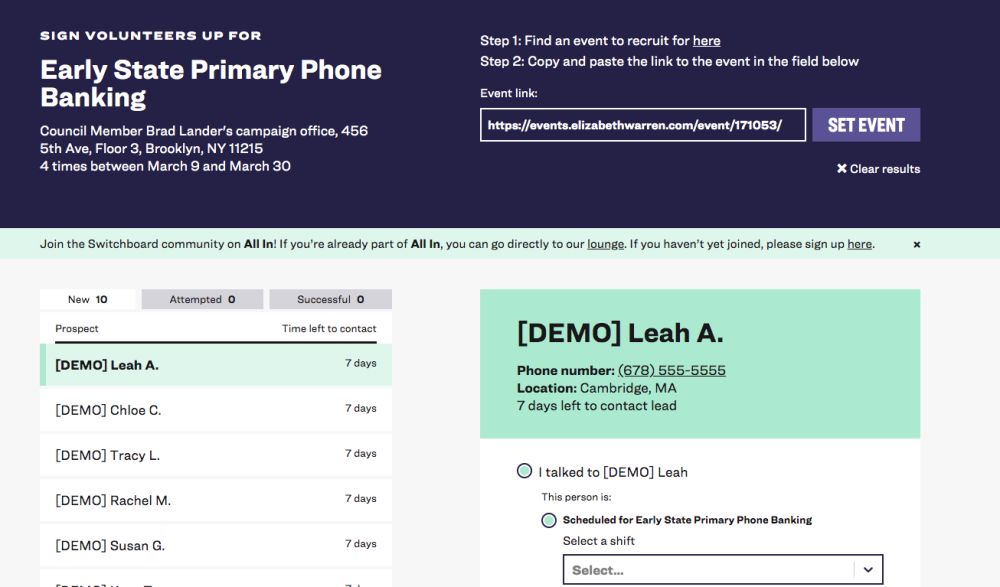
Task: Open the sign up 'here' link
Action: 859,244
